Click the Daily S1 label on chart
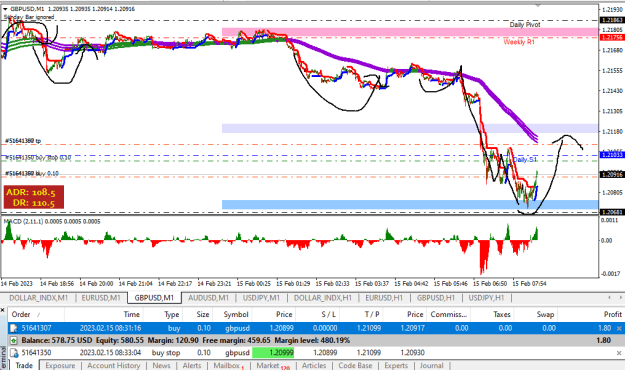The image size is (625, 370). click(x=525, y=160)
